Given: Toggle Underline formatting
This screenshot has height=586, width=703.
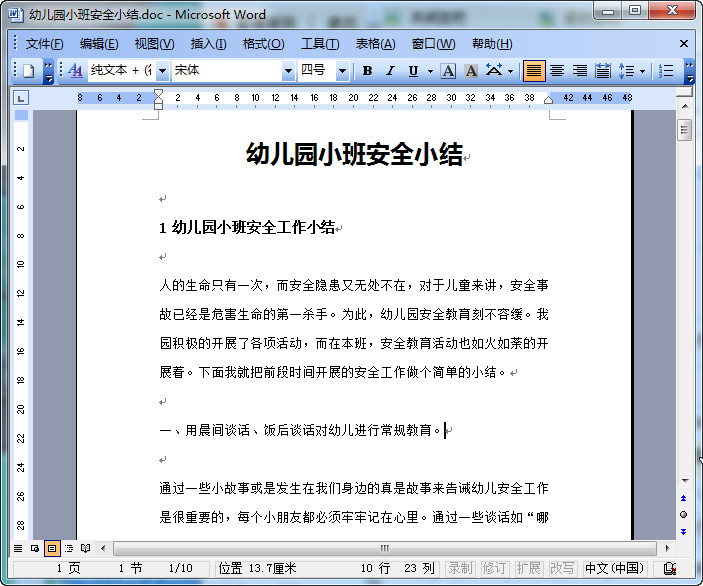Looking at the screenshot, I should [x=413, y=71].
